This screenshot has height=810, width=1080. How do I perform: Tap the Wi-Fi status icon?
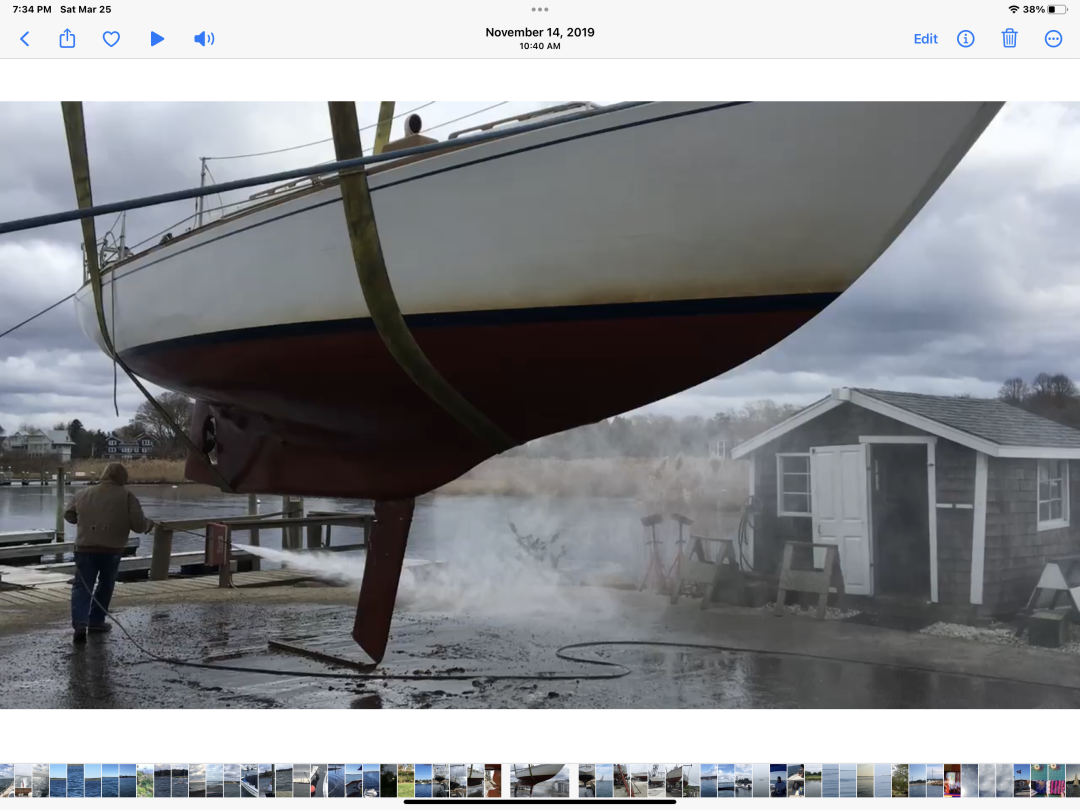coord(1013,10)
